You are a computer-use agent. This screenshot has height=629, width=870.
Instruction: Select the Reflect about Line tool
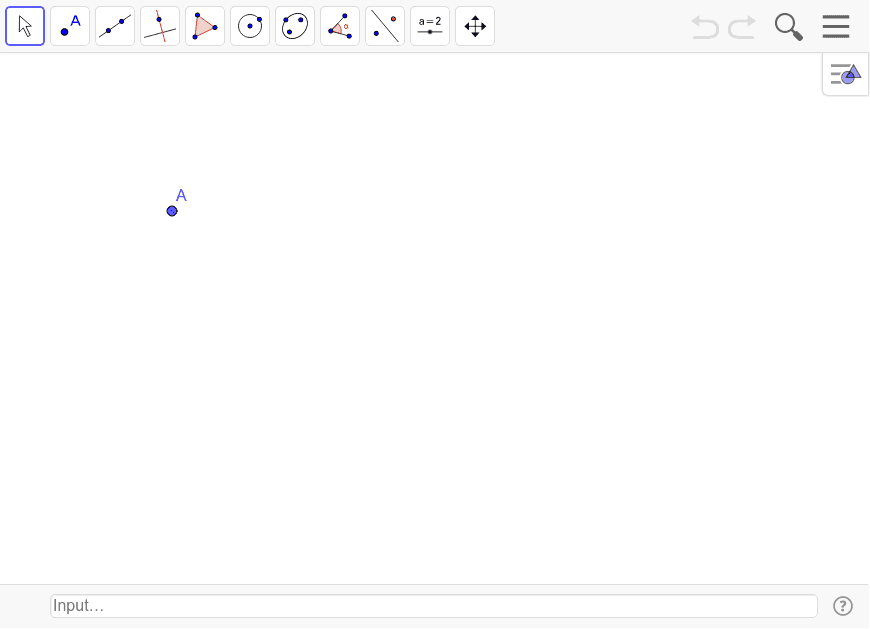[385, 26]
